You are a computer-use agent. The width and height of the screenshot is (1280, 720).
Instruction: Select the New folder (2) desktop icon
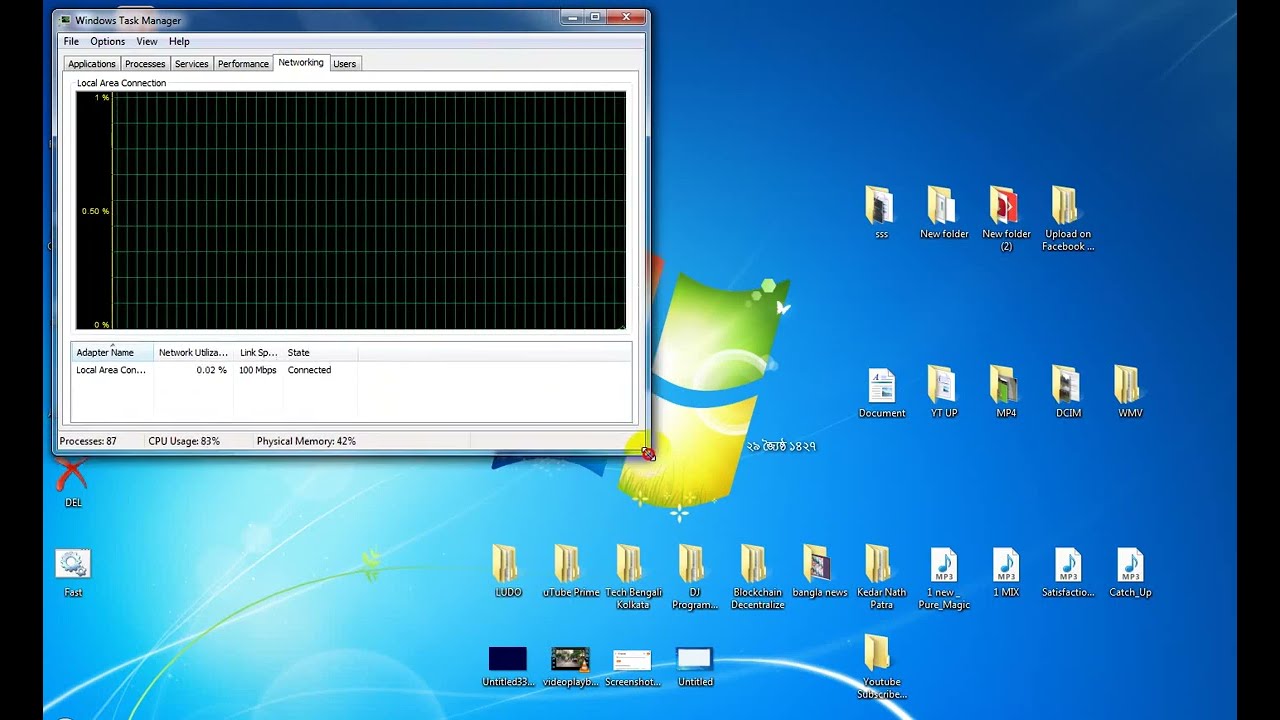pos(1006,218)
